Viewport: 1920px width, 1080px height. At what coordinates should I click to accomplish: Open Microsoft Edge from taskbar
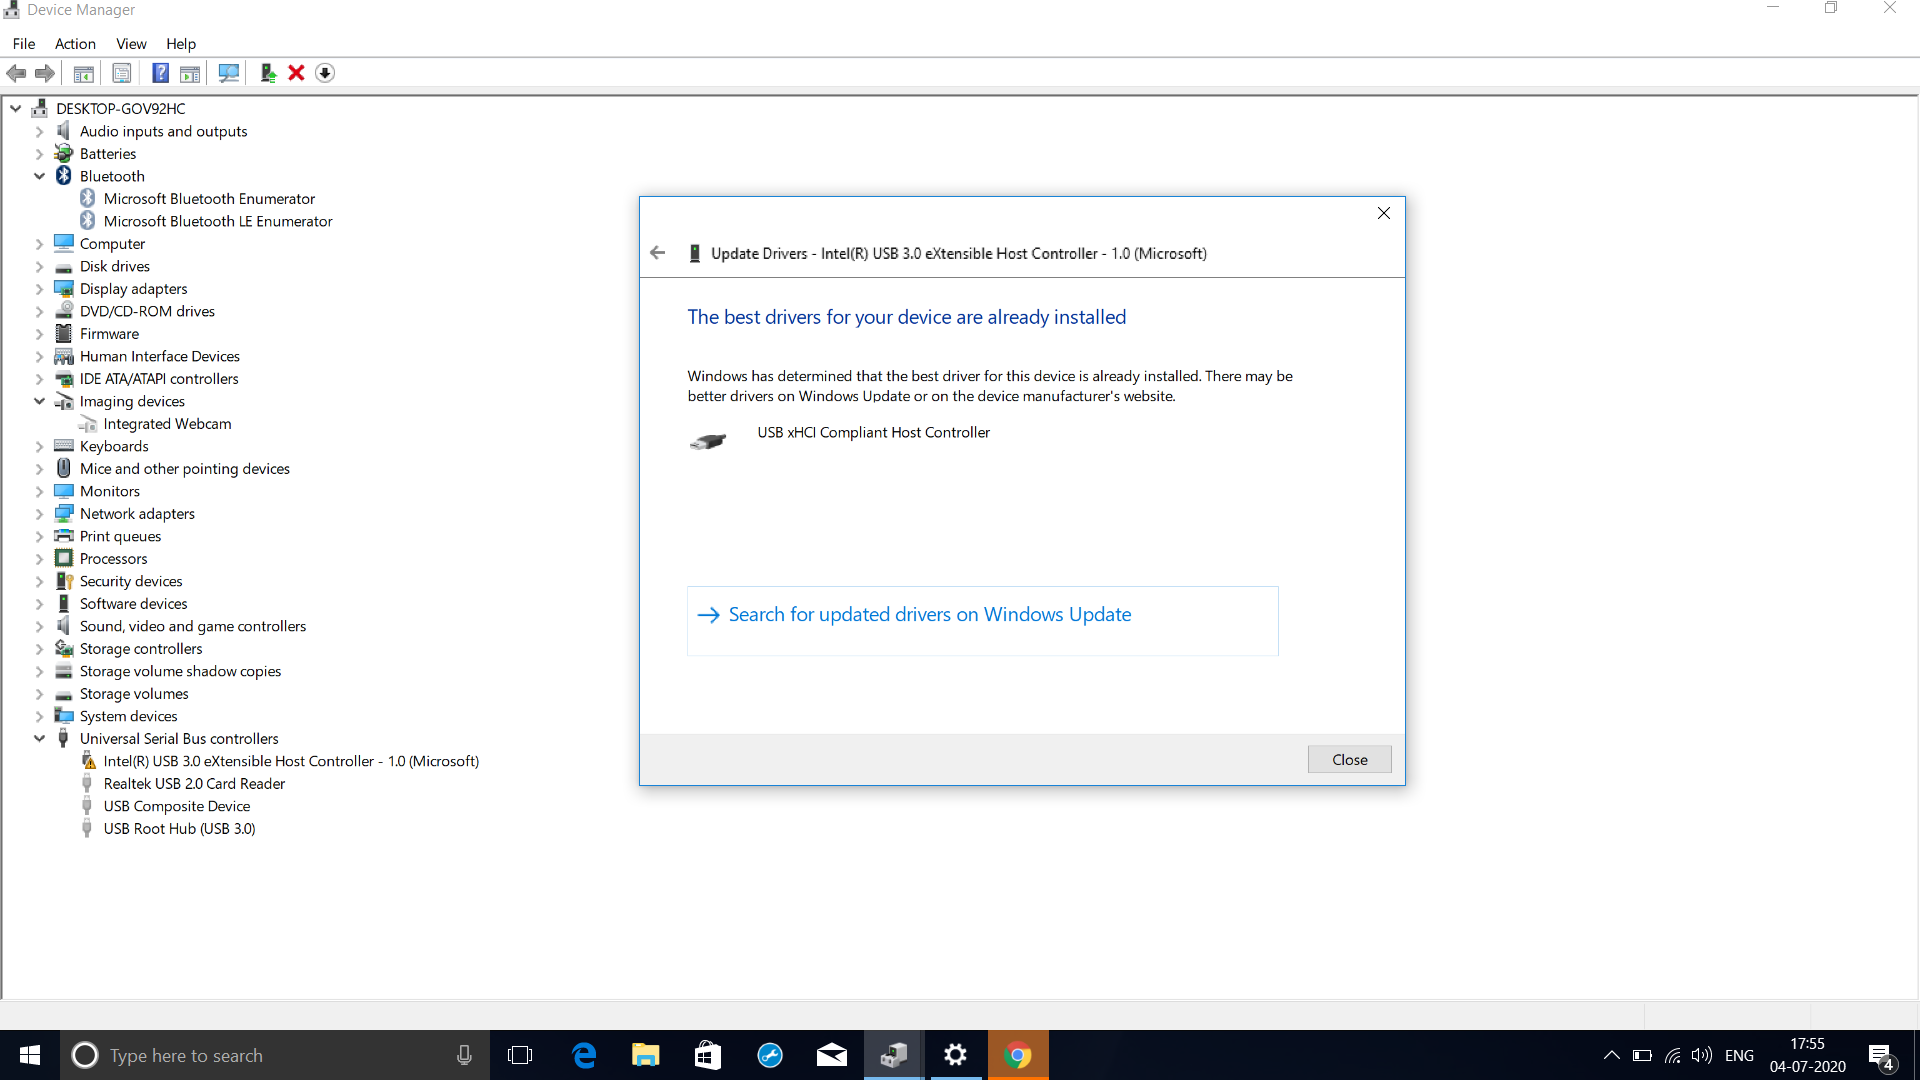(x=584, y=1055)
